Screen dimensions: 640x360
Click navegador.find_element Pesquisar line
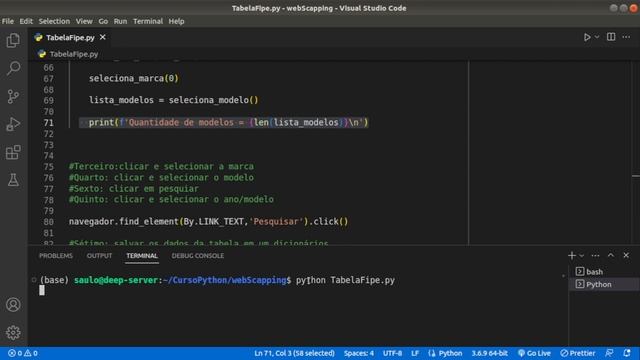(x=208, y=222)
